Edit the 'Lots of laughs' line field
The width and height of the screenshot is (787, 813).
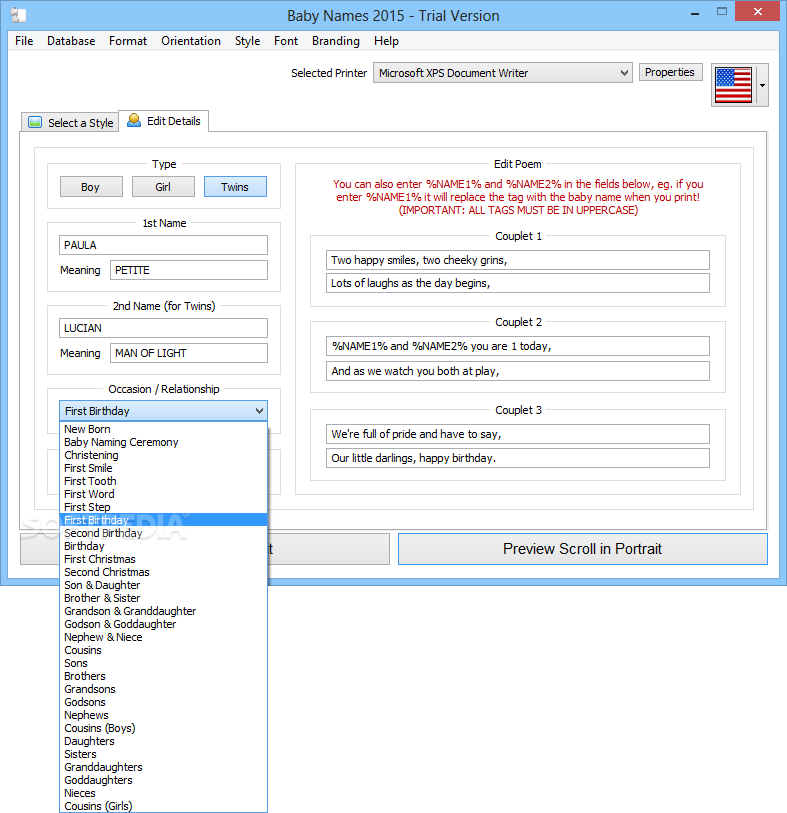pos(517,283)
